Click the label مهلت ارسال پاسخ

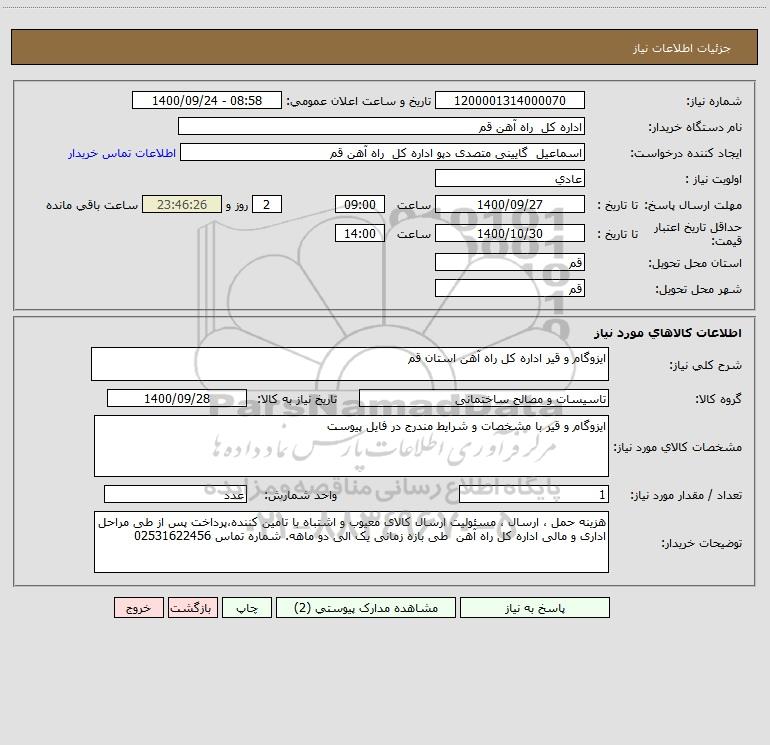pos(694,205)
